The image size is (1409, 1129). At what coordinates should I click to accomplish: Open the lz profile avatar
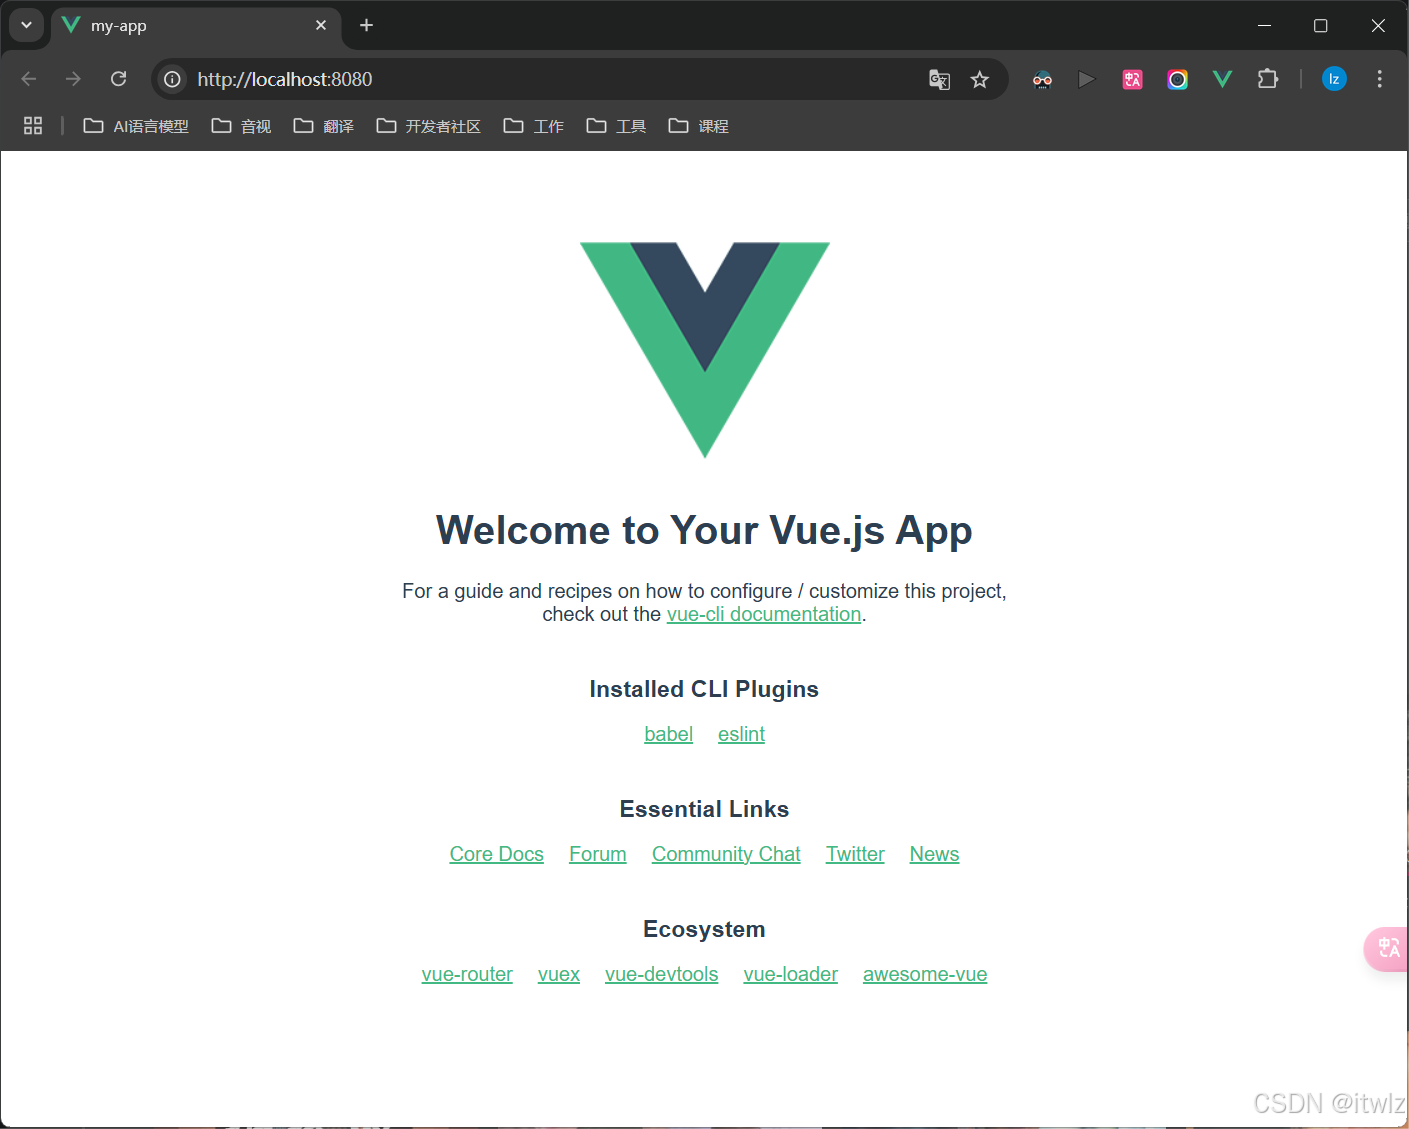[x=1334, y=79]
